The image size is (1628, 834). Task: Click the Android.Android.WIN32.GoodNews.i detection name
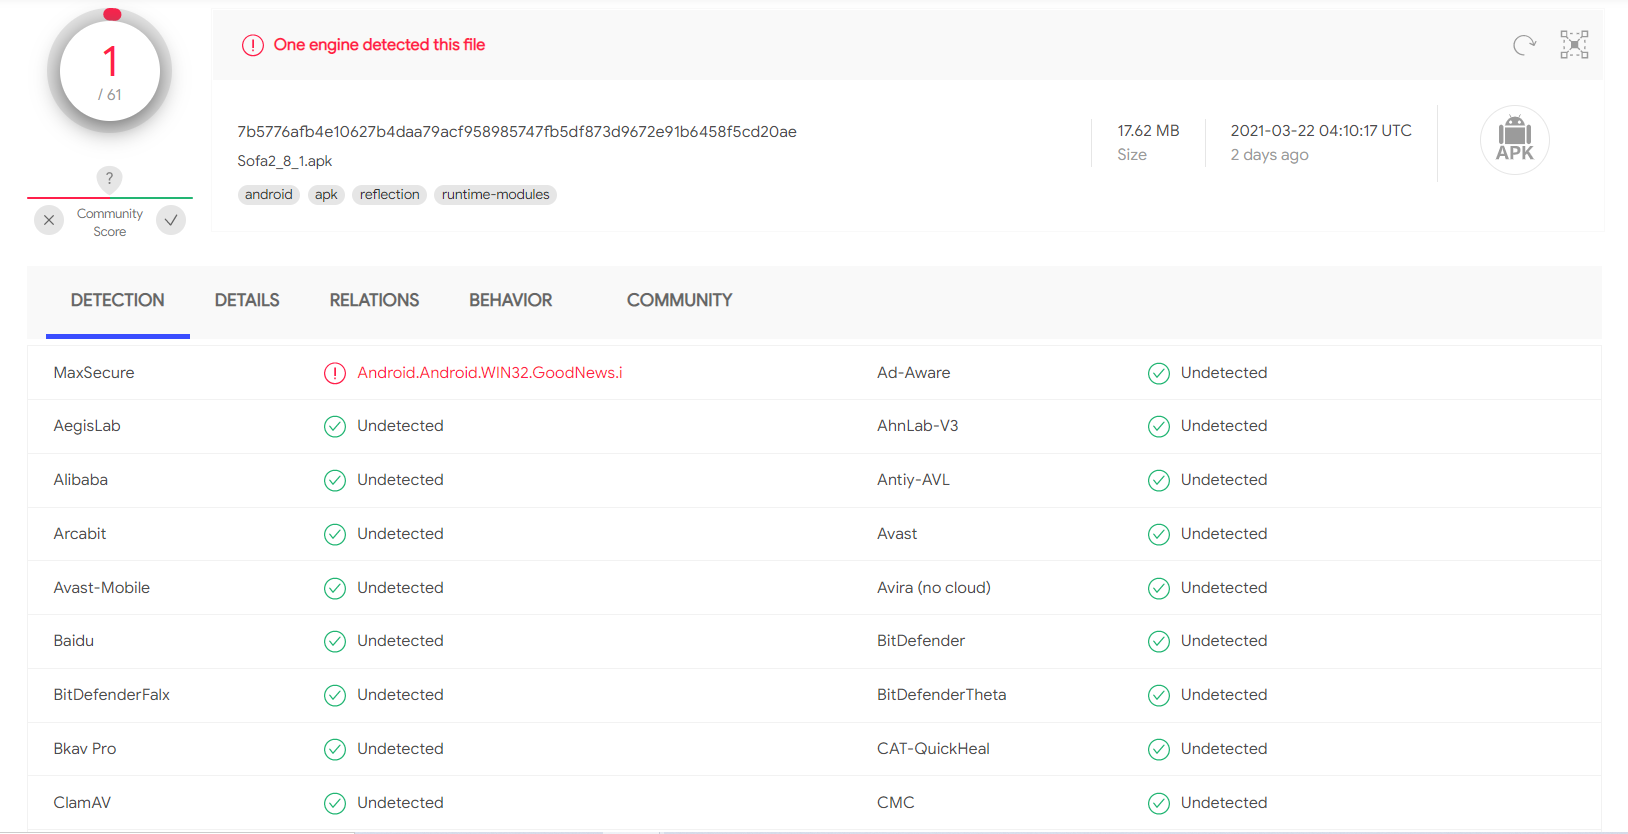coord(489,373)
